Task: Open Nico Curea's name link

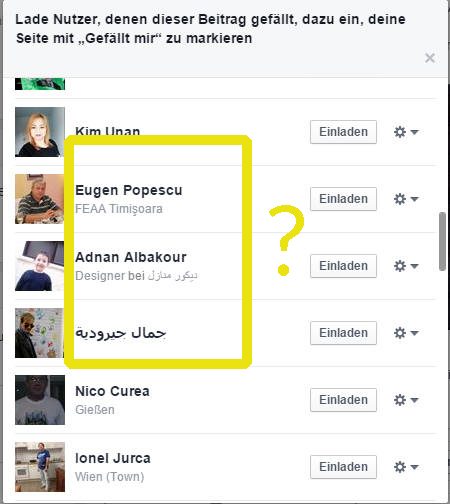Action: point(112,391)
